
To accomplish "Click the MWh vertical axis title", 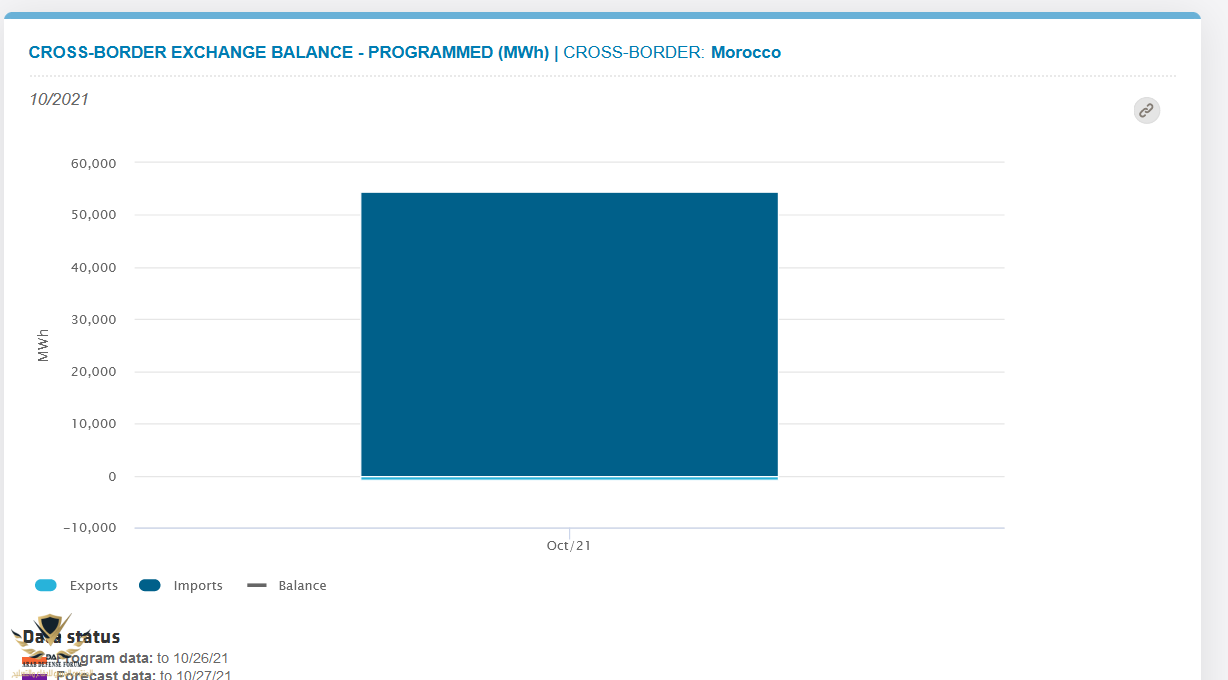I will pos(43,345).
